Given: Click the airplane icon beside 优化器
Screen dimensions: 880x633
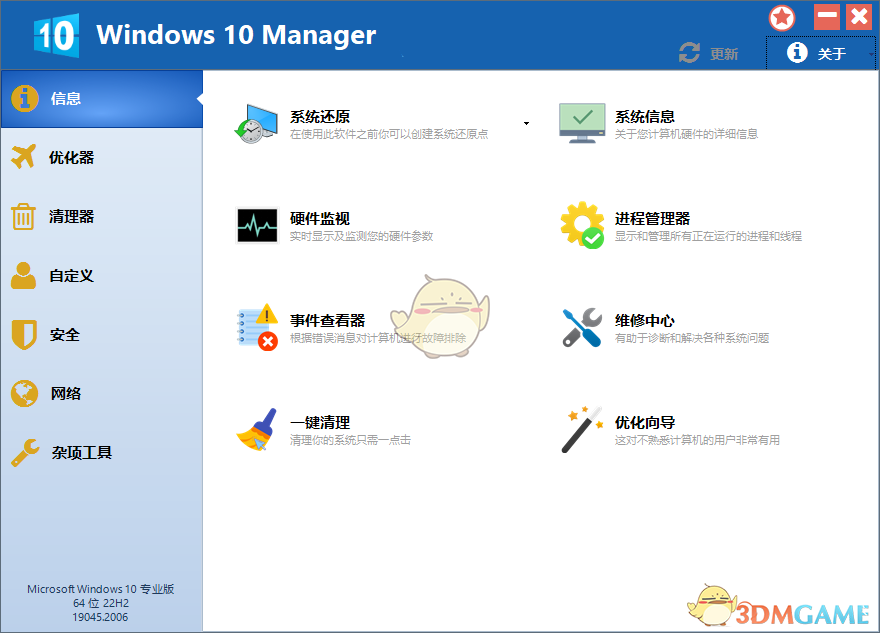Looking at the screenshot, I should pyautogui.click(x=25, y=157).
